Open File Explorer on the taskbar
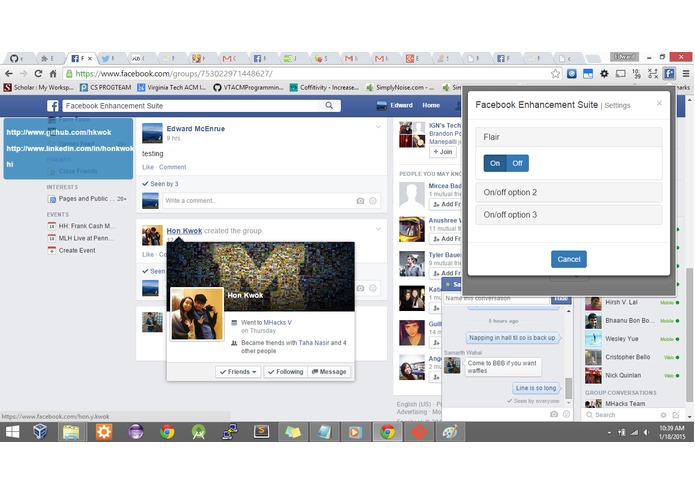This screenshot has height=494, width=695. coord(71,432)
